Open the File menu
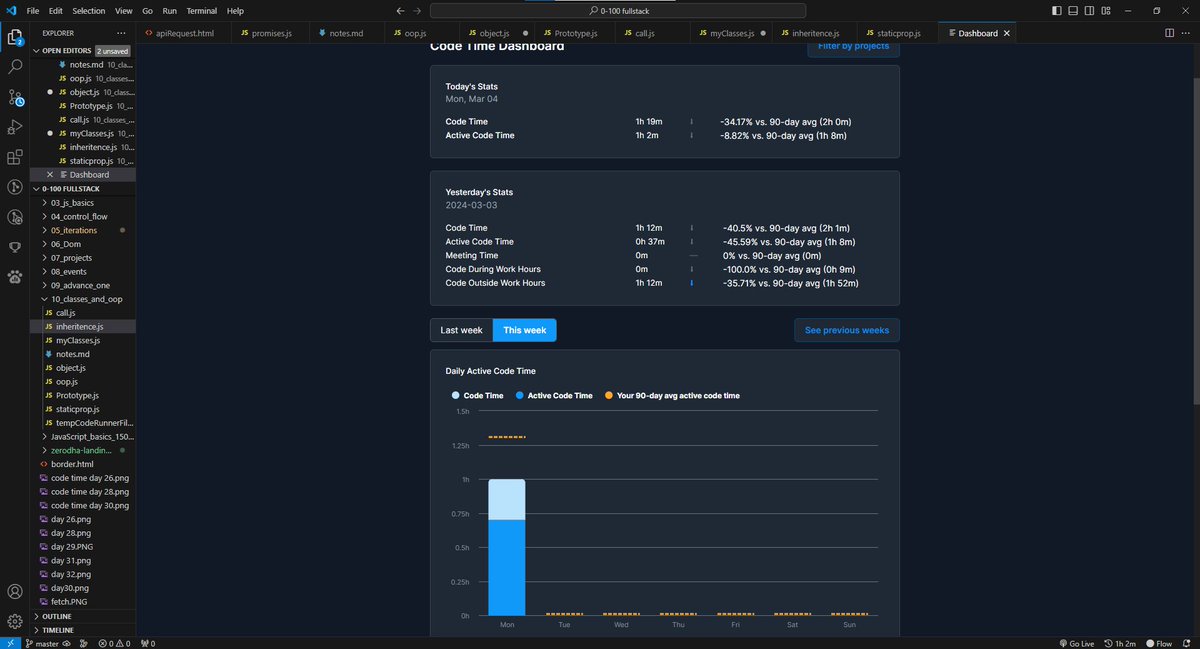This screenshot has width=1200, height=649. [33, 10]
